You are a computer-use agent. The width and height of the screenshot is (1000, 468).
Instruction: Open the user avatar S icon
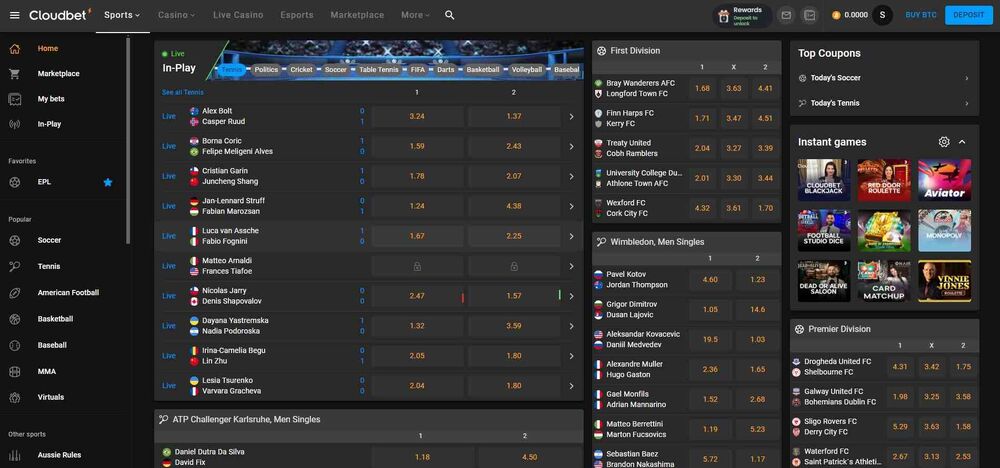pyautogui.click(x=882, y=15)
